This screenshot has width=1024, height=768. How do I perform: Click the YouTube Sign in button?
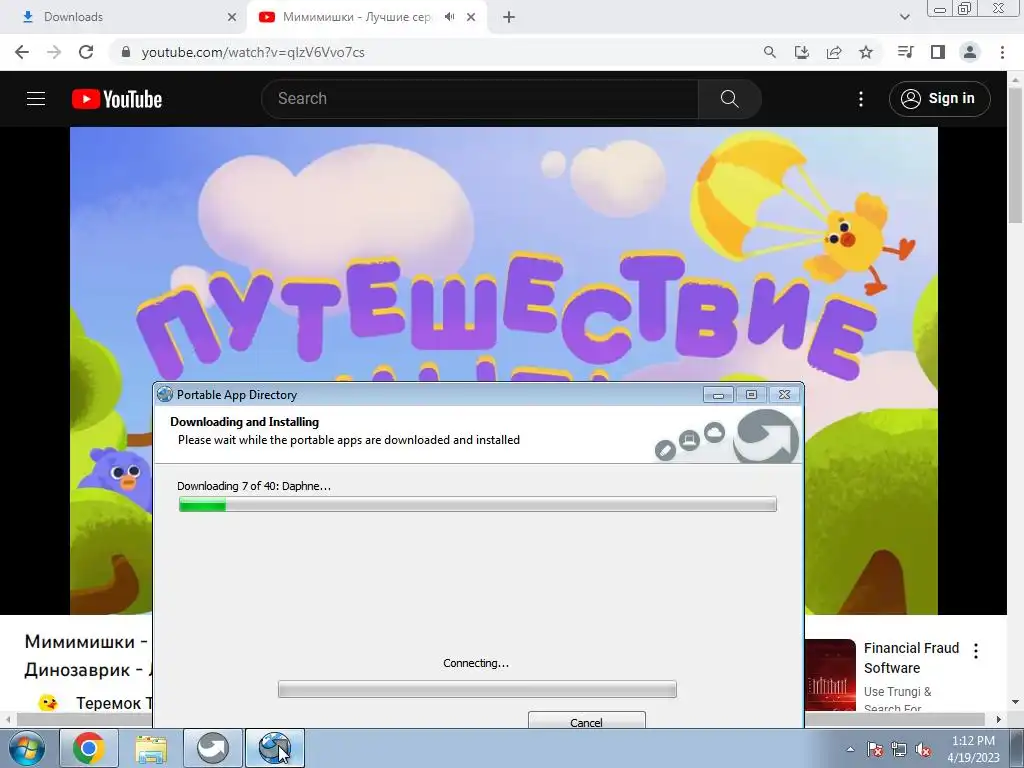(939, 99)
